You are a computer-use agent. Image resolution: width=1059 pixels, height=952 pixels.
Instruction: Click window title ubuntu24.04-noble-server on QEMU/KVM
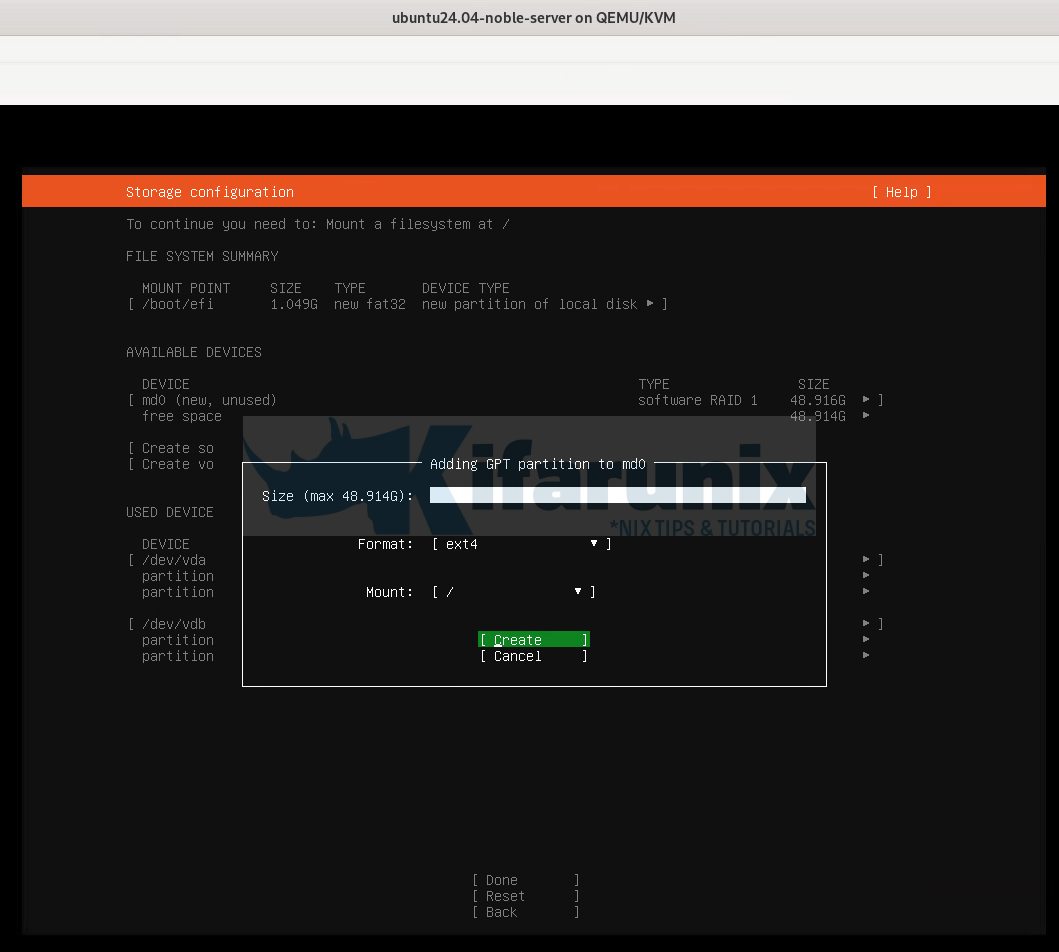(534, 18)
